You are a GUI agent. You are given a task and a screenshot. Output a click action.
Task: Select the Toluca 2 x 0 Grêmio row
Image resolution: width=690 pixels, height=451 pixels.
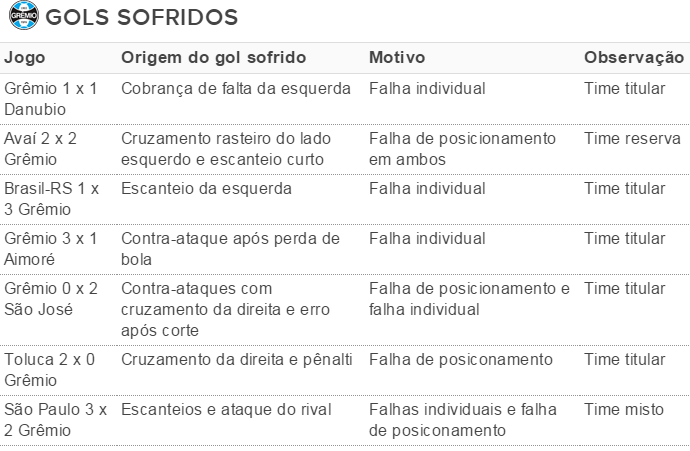345,370
